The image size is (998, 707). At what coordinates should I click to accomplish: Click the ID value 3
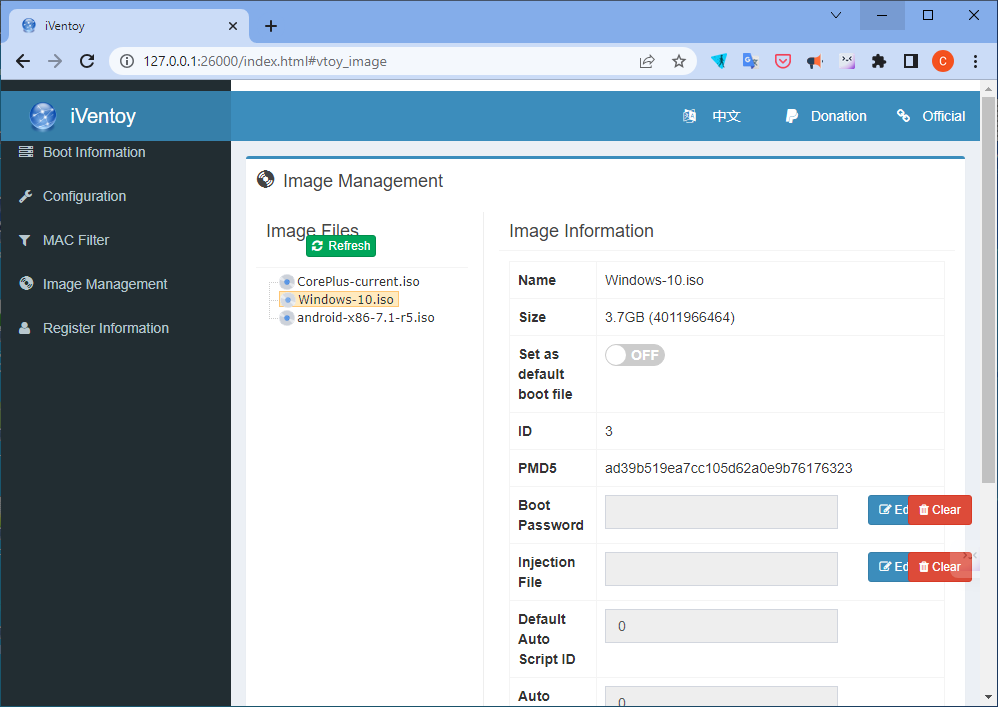(608, 431)
